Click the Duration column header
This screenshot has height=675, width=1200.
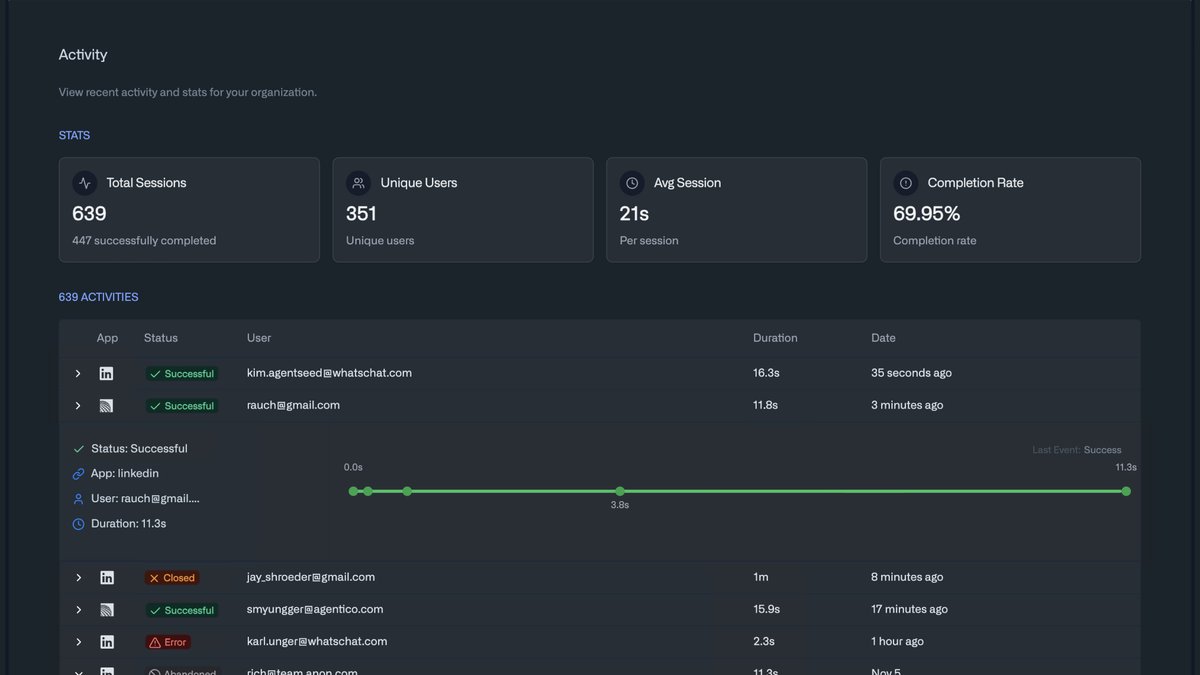[775, 338]
